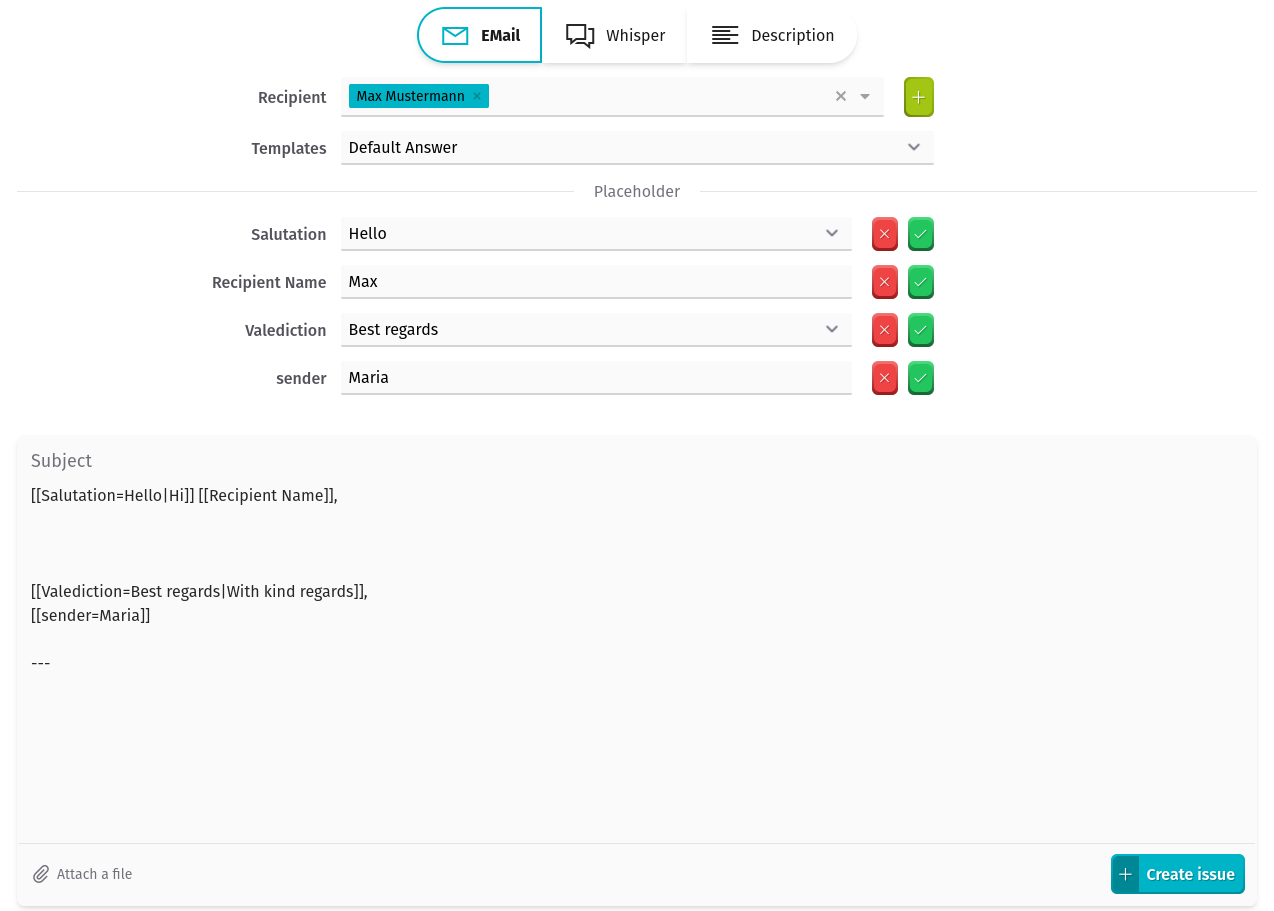Switch to the EMail tab
The width and height of the screenshot is (1274, 911).
(480, 36)
